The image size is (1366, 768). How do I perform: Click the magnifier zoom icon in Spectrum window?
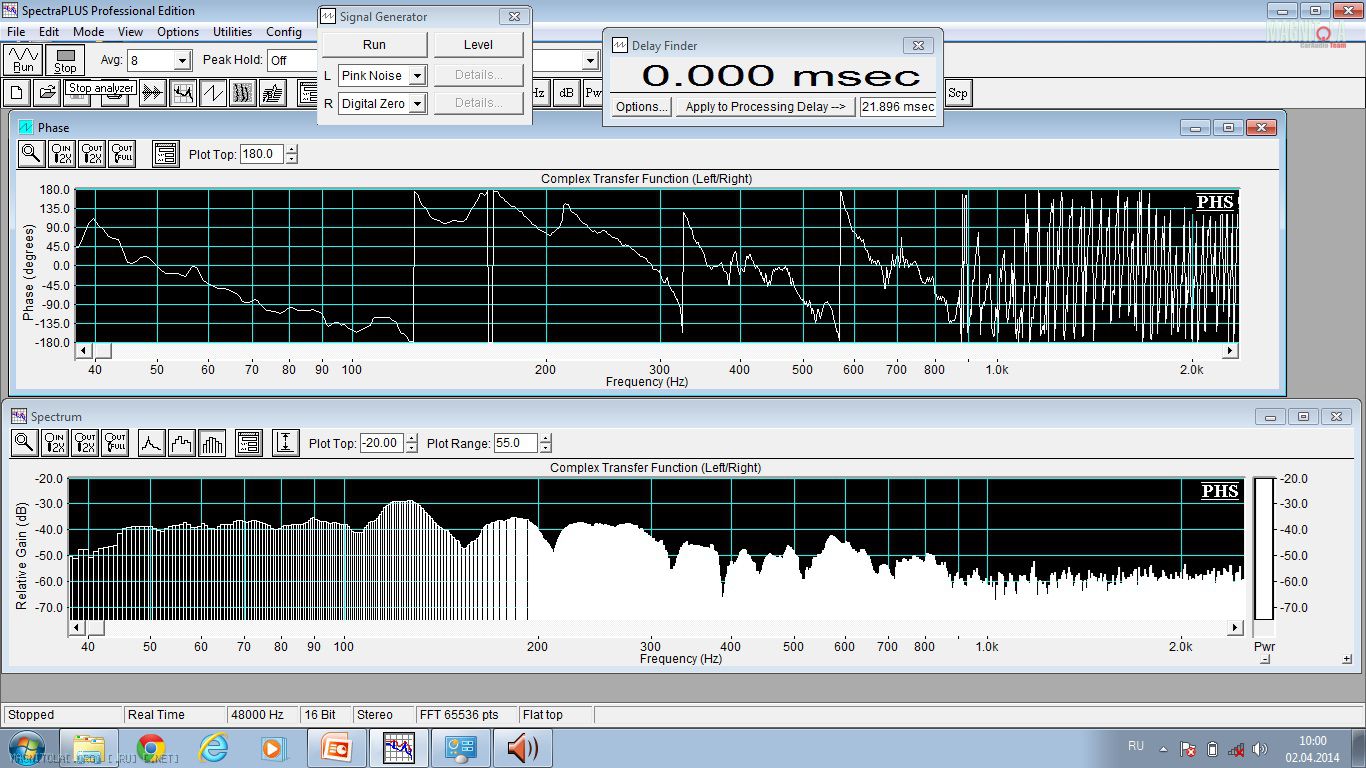(24, 442)
